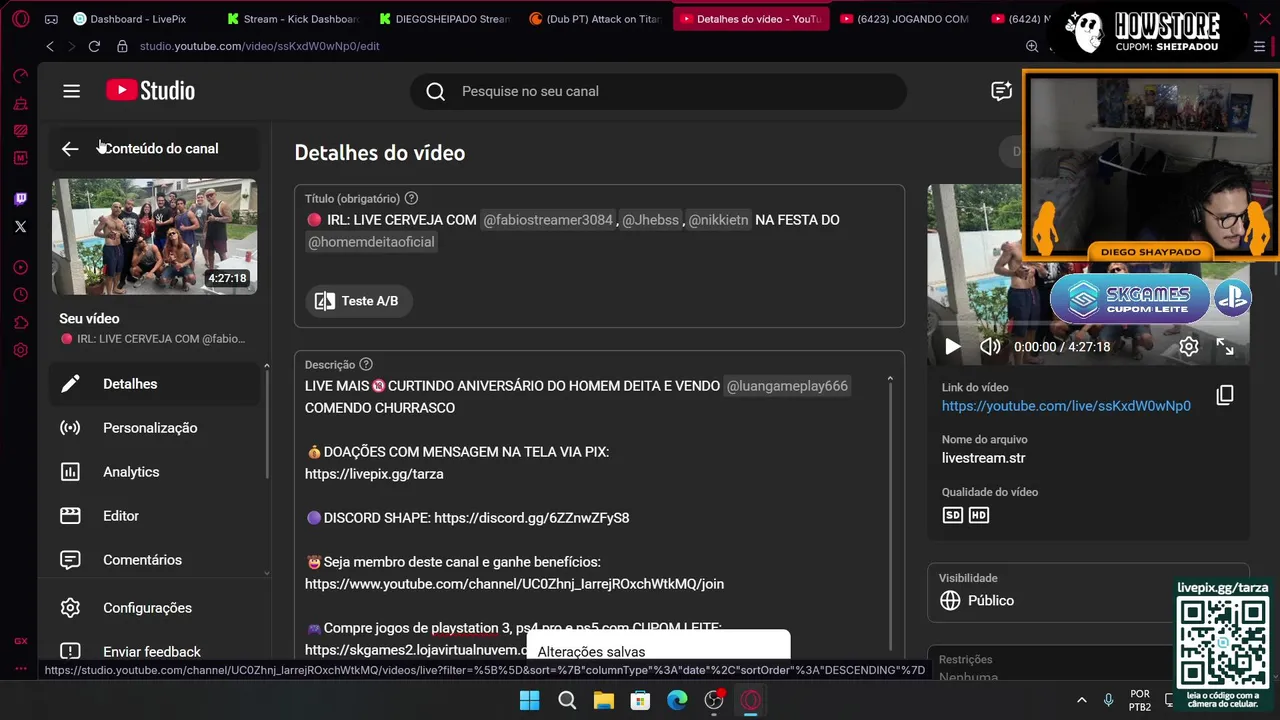Click the description help question-mark icon
Image resolution: width=1280 pixels, height=720 pixels.
pos(366,364)
